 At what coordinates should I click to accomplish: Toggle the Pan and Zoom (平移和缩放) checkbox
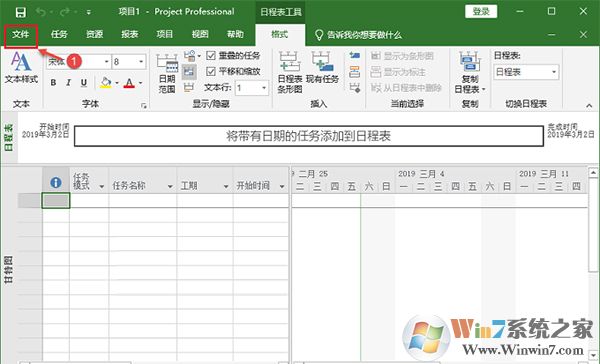(x=211, y=72)
